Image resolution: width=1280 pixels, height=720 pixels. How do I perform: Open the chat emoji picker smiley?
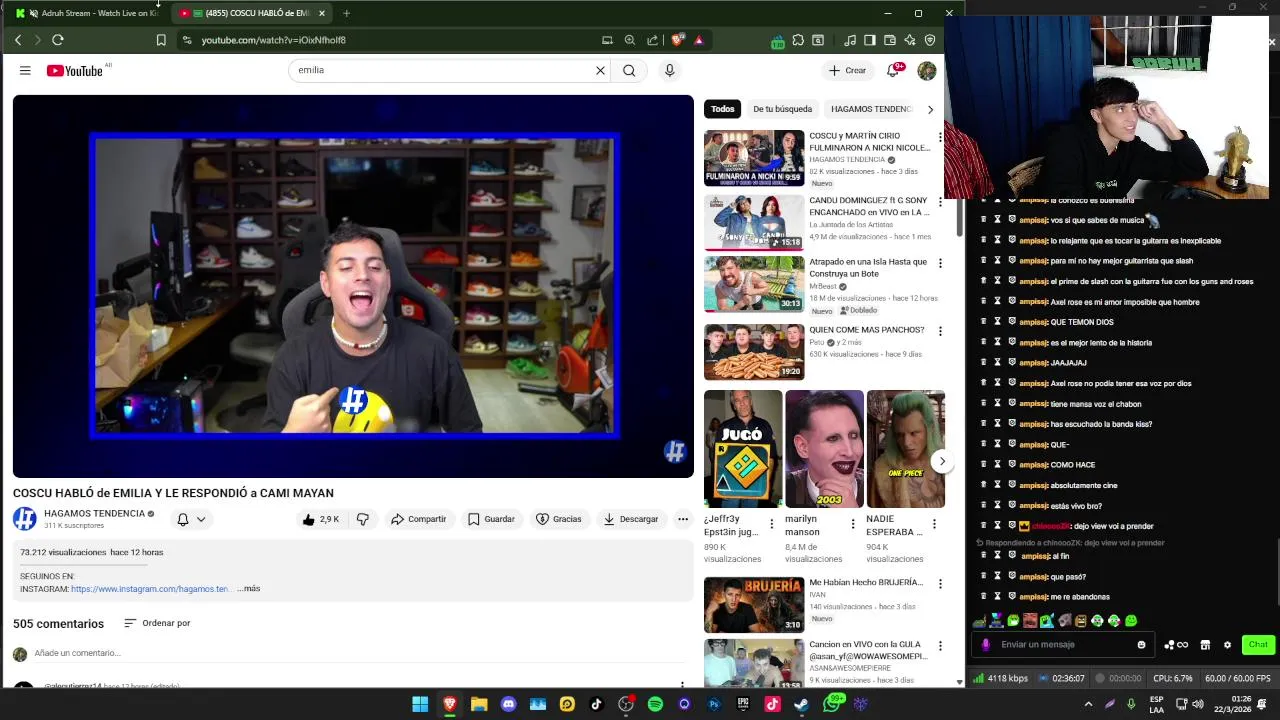click(x=1141, y=645)
